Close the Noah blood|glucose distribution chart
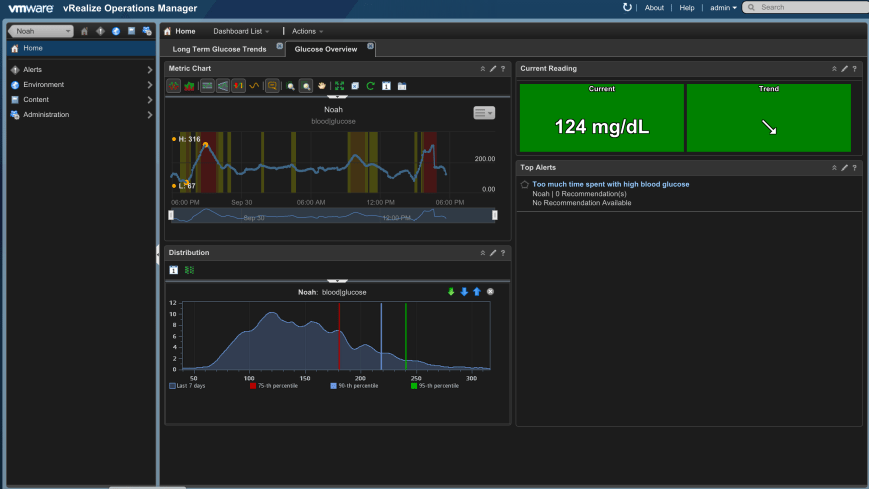Screen dimensions: 869x489 pos(490,292)
